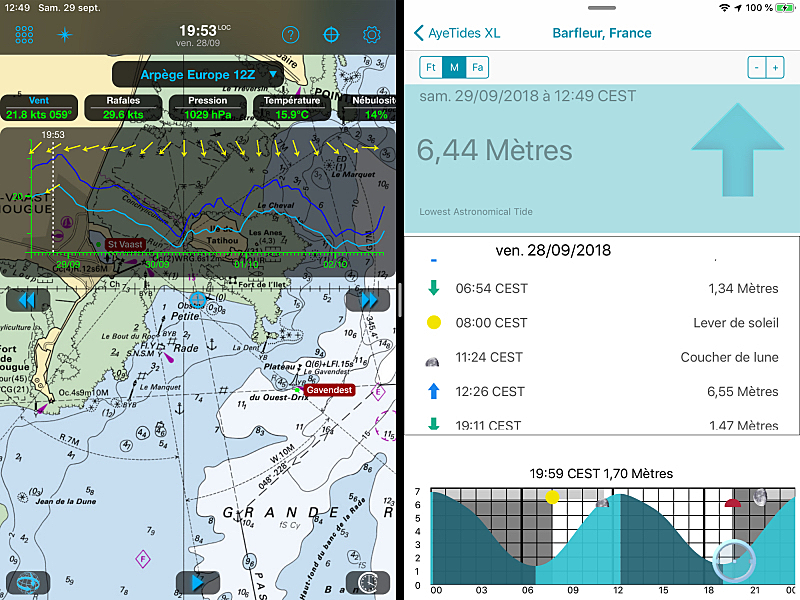This screenshot has height=600, width=800.
Task: Open the grid menu icon in weather app
Action: (x=24, y=35)
